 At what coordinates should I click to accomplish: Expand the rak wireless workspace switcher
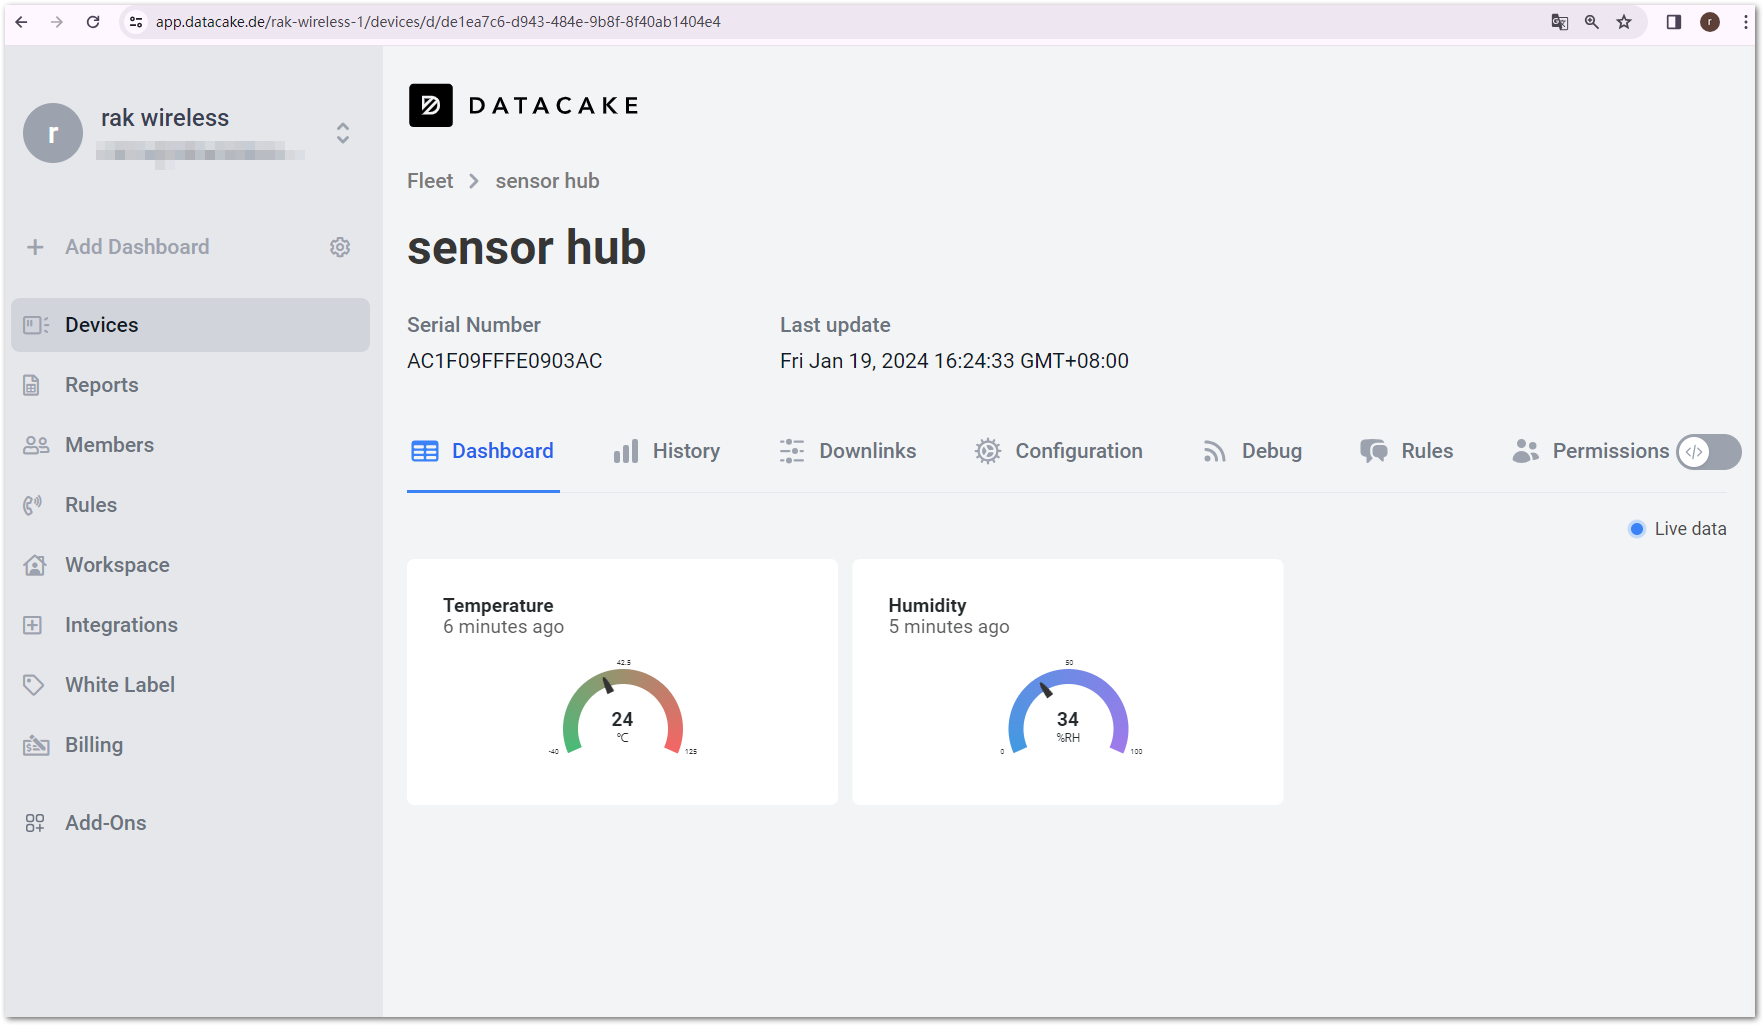(343, 133)
